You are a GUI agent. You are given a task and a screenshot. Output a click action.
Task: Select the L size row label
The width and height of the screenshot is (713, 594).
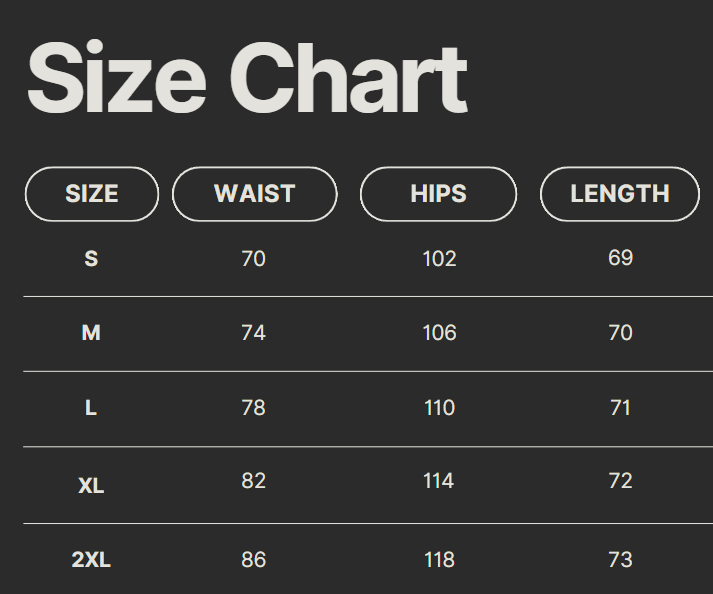pos(91,408)
